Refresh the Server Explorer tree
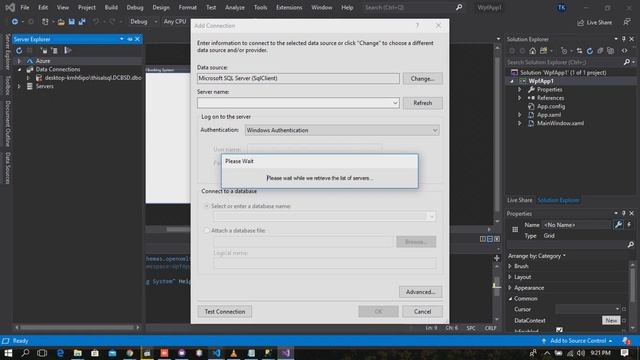This screenshot has height=360, width=640. [x=19, y=51]
